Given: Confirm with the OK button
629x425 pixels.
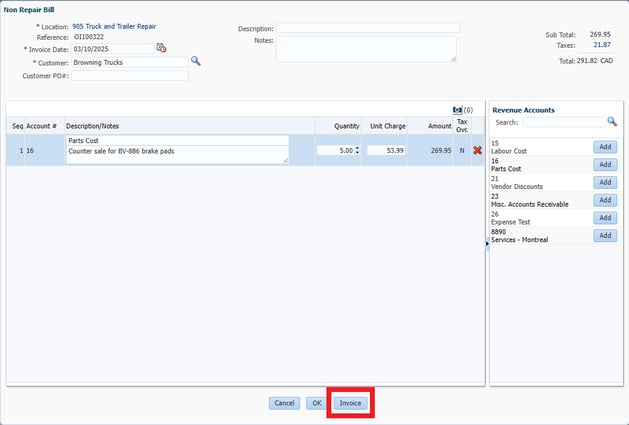Looking at the screenshot, I should 316,403.
